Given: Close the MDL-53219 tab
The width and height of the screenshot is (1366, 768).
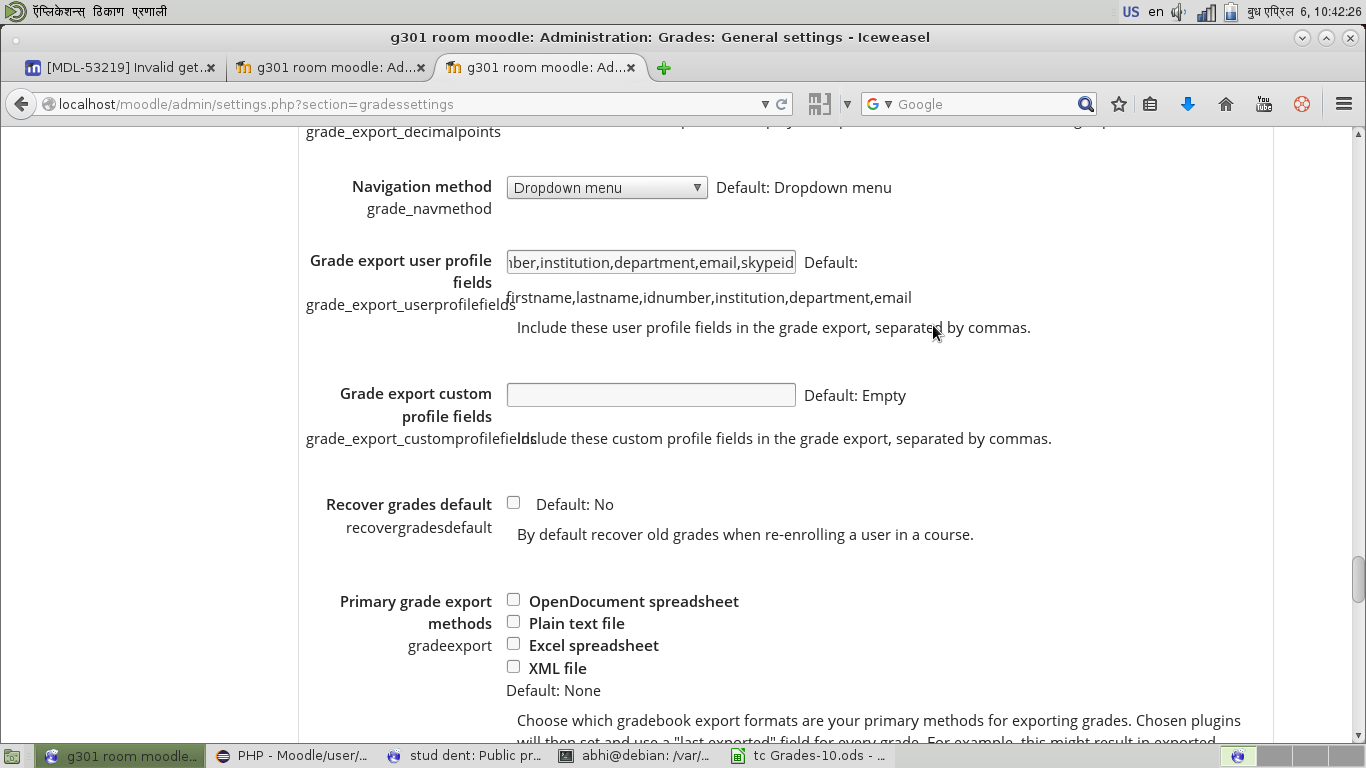Looking at the screenshot, I should point(211,68).
